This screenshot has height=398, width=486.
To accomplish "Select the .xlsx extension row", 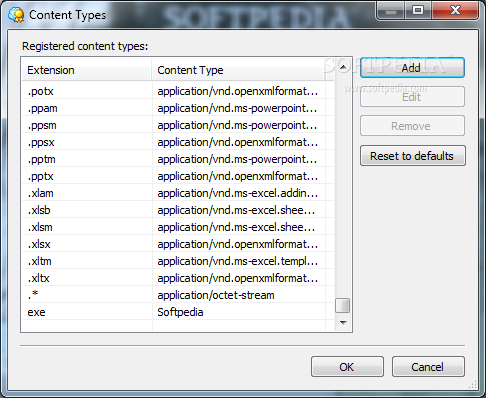I will 178,244.
